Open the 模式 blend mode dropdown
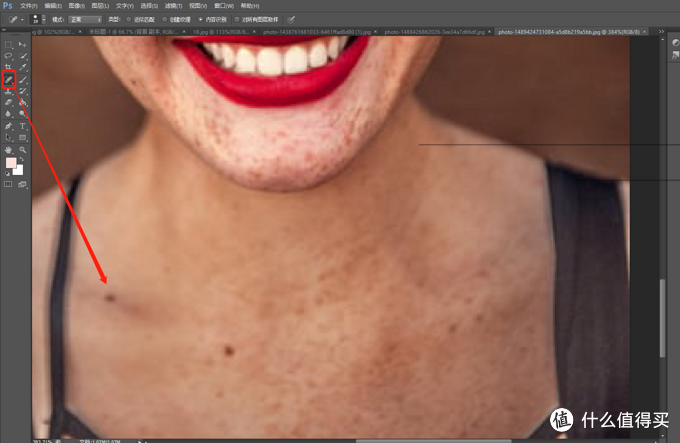 [x=85, y=20]
